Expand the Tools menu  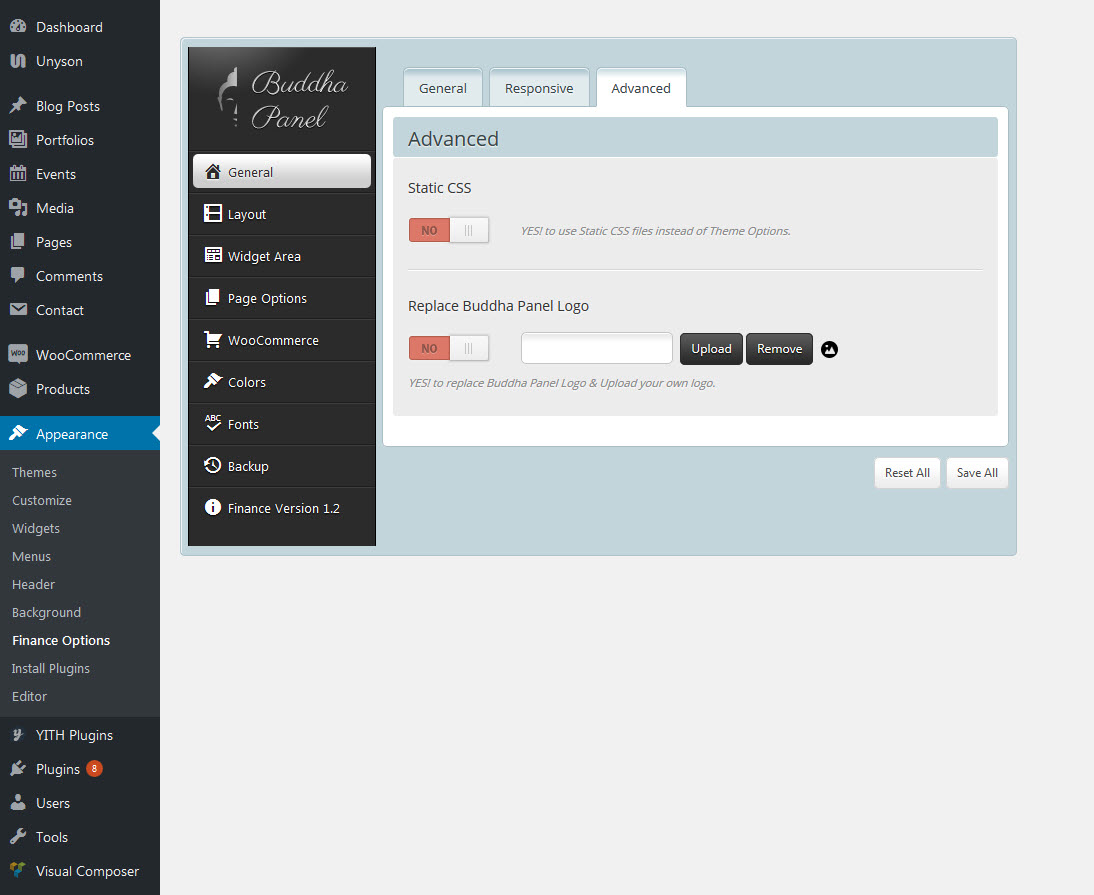tap(53, 836)
